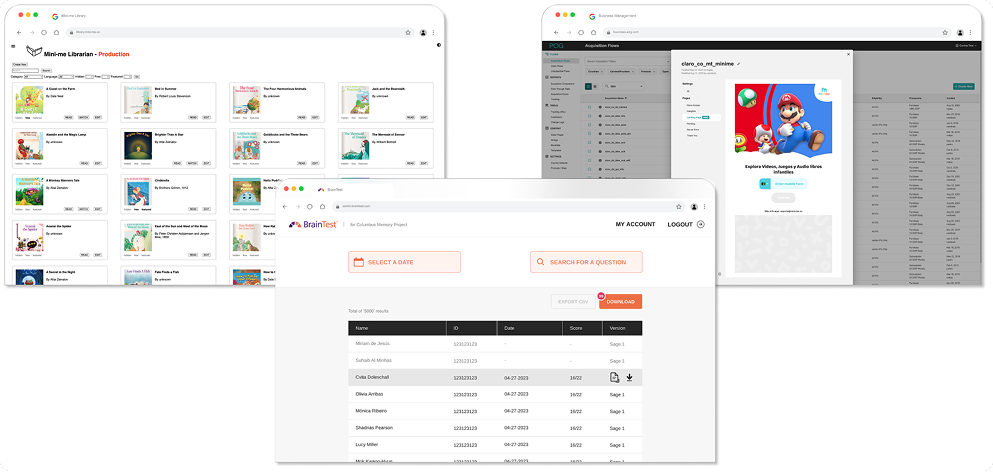Click the Search for a Question field
The height and width of the screenshot is (472, 993).
tap(586, 262)
